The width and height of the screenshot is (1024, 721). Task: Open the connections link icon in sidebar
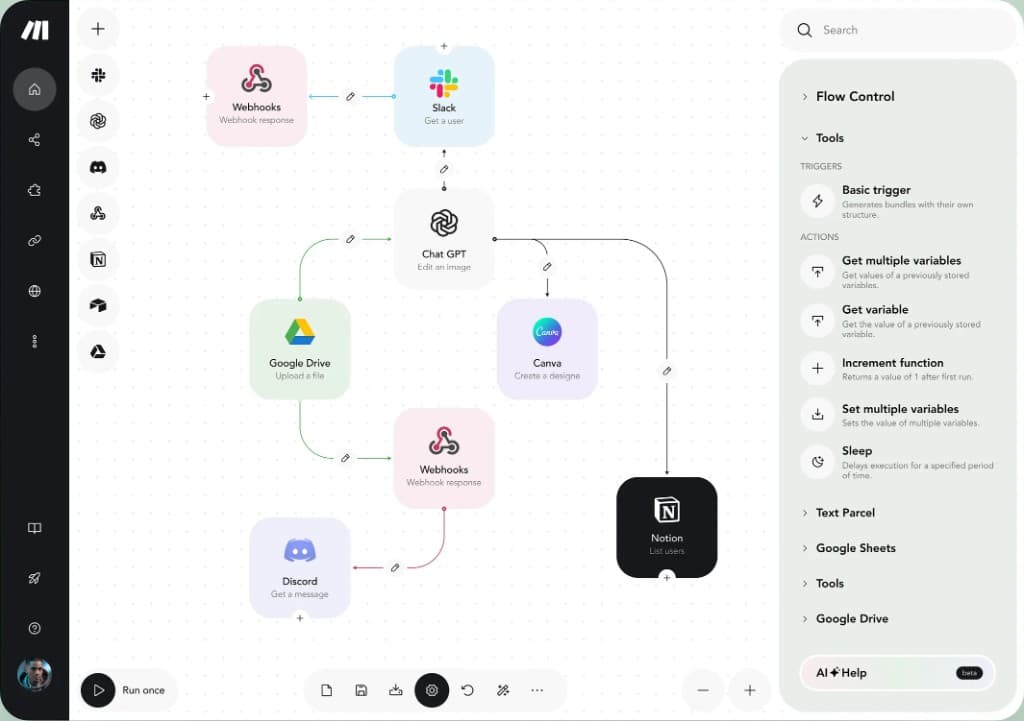pos(35,240)
